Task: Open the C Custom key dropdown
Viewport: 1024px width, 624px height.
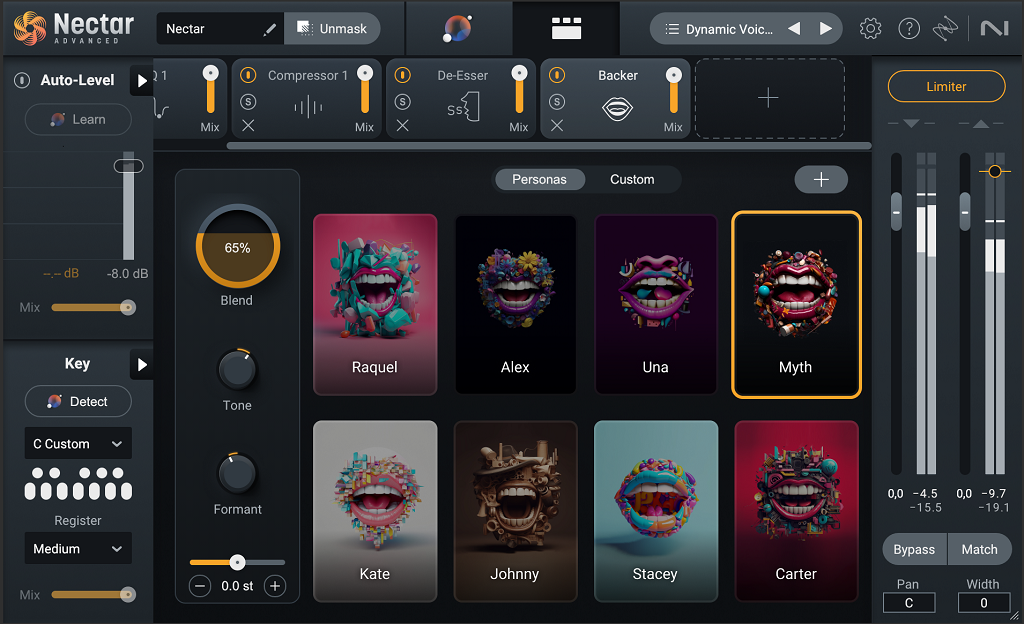Action: (78, 444)
